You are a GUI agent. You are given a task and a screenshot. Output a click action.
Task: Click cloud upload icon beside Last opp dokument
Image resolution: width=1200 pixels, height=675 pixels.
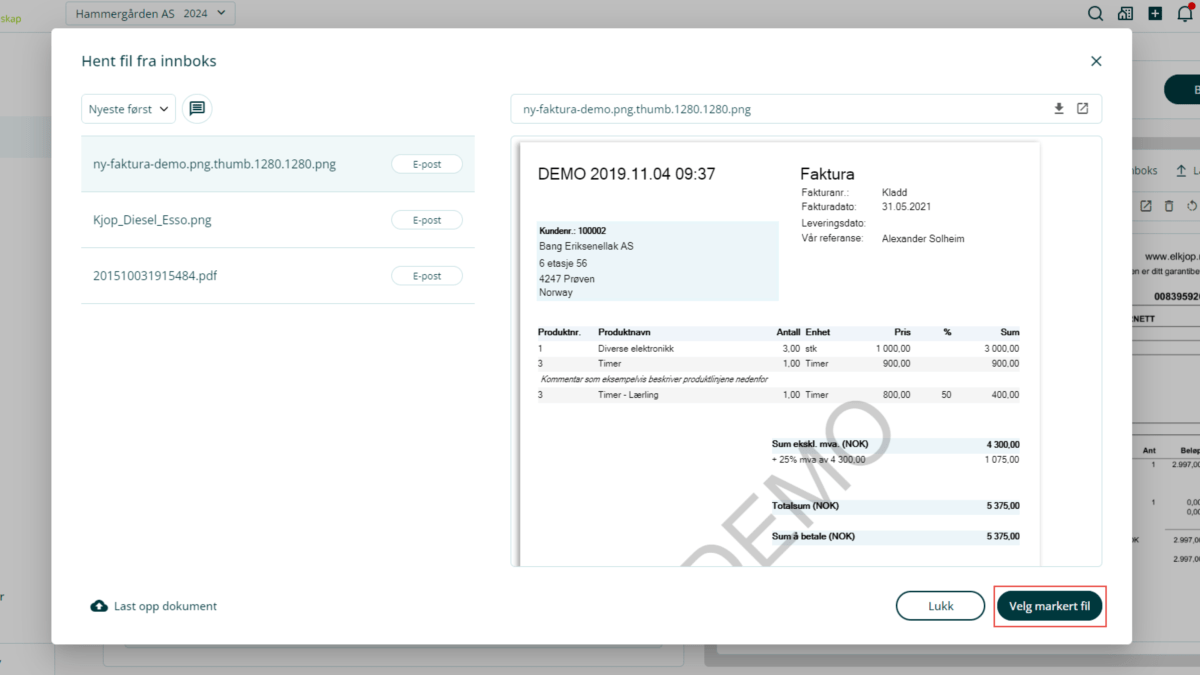tap(99, 606)
